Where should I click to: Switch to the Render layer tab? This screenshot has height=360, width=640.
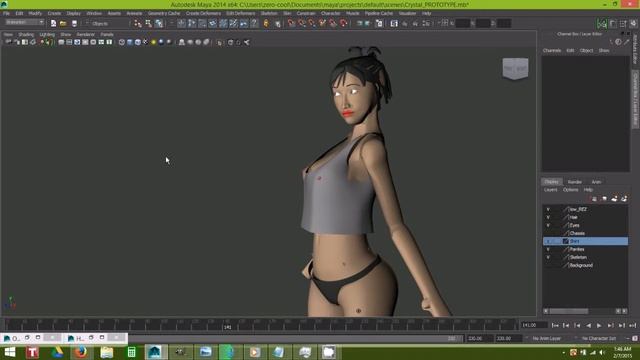point(575,182)
